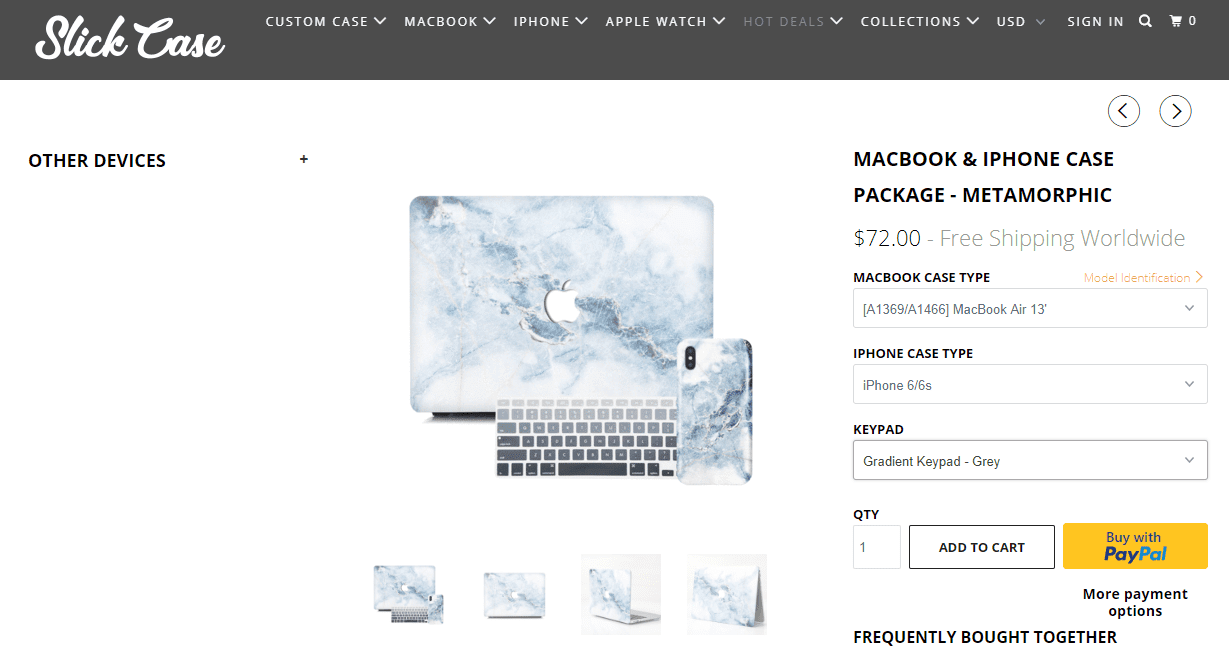
Task: Open the shopping cart icon
Action: (x=1183, y=21)
